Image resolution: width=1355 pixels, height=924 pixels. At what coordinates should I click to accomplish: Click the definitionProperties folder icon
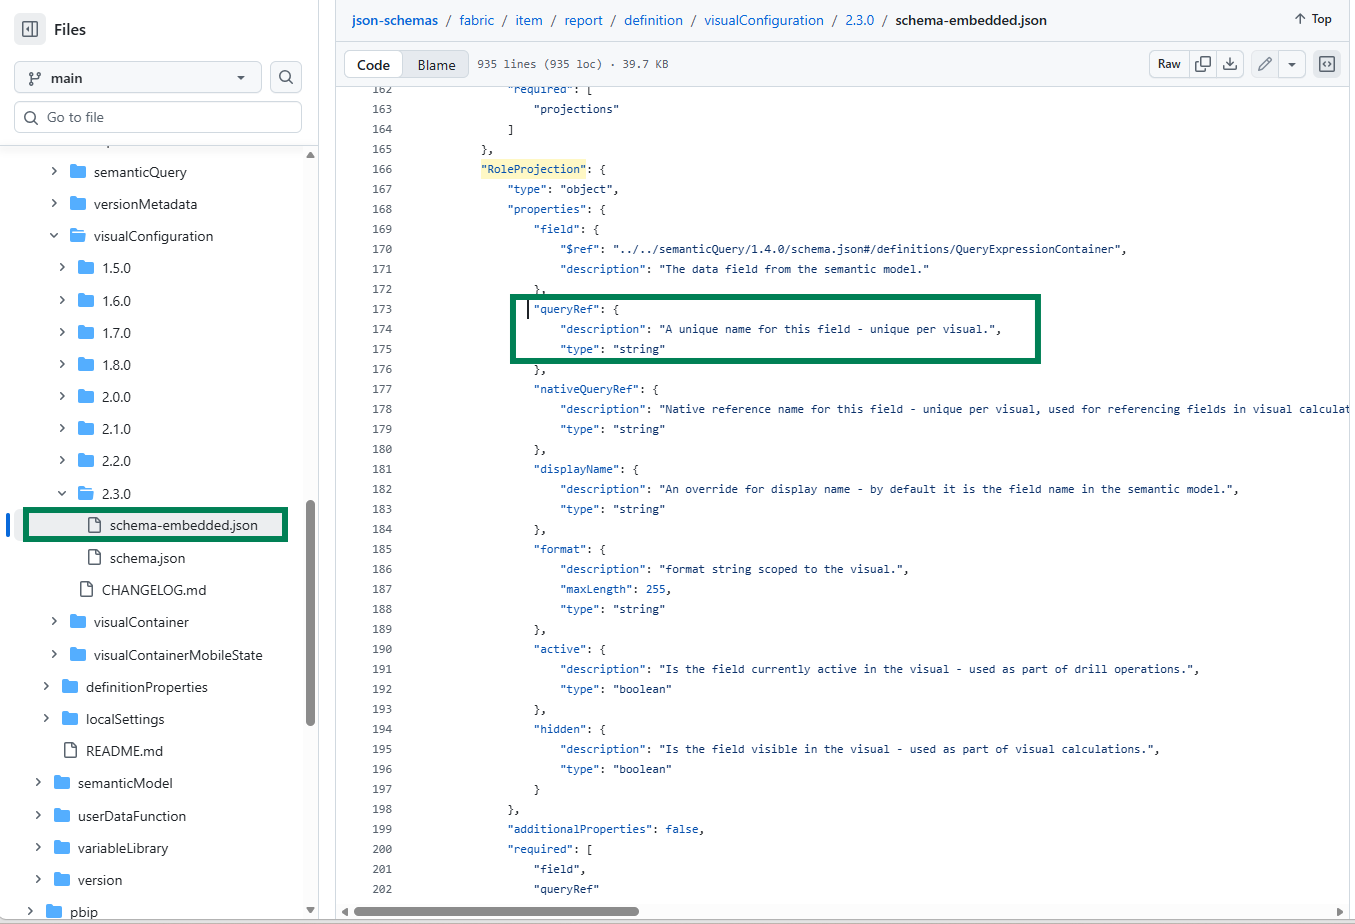[70, 687]
